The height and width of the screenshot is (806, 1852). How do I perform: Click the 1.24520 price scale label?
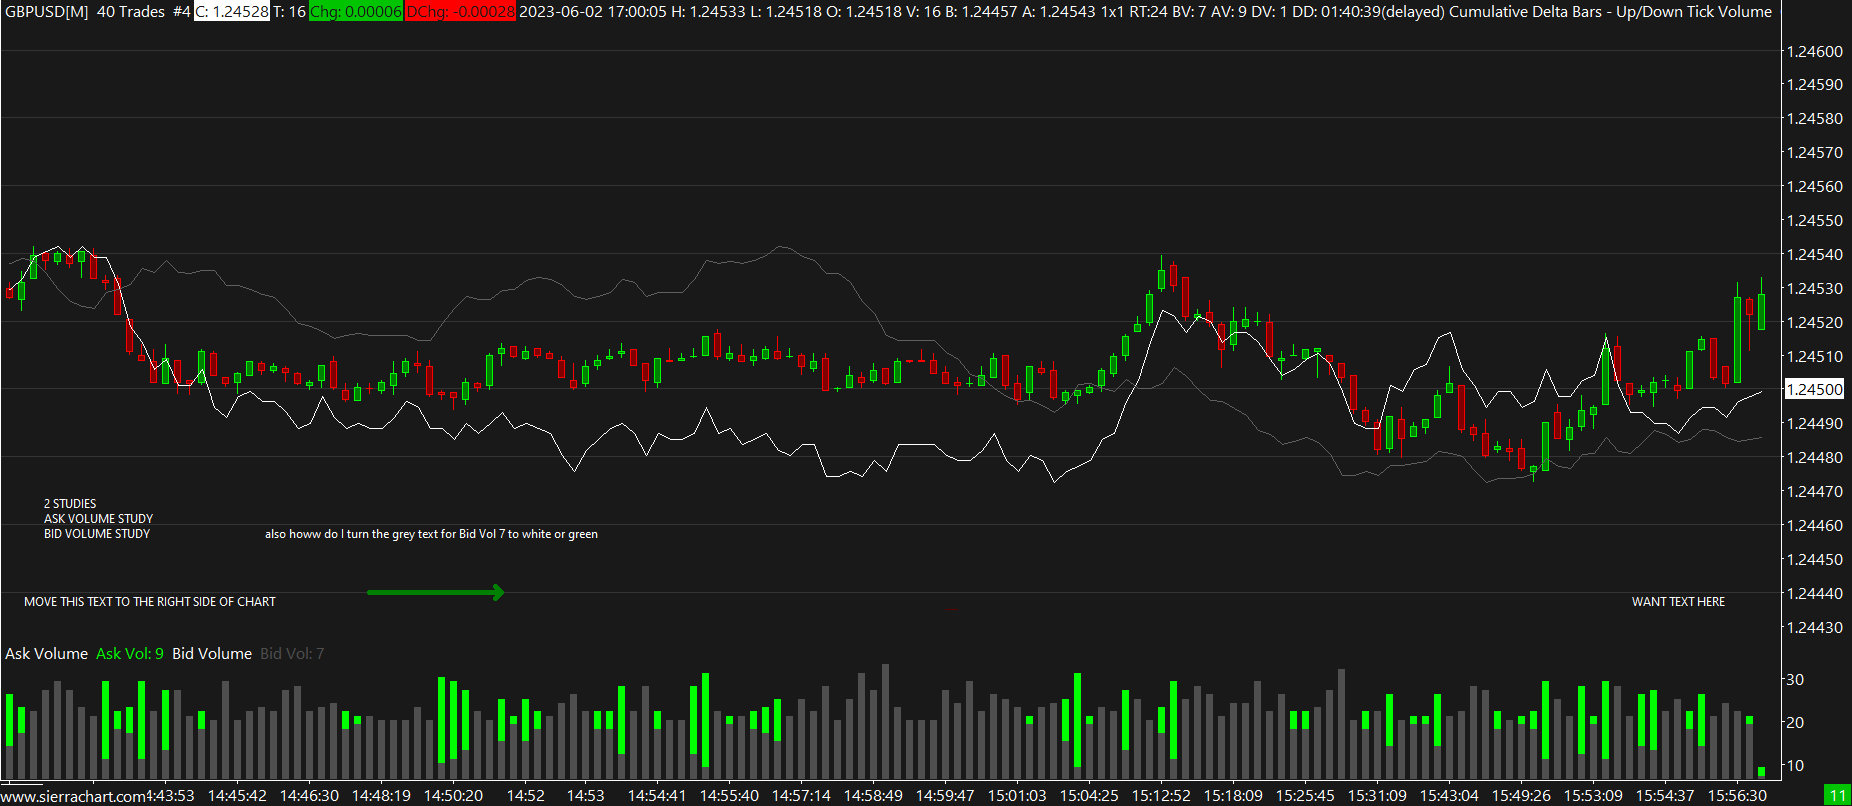click(1814, 323)
